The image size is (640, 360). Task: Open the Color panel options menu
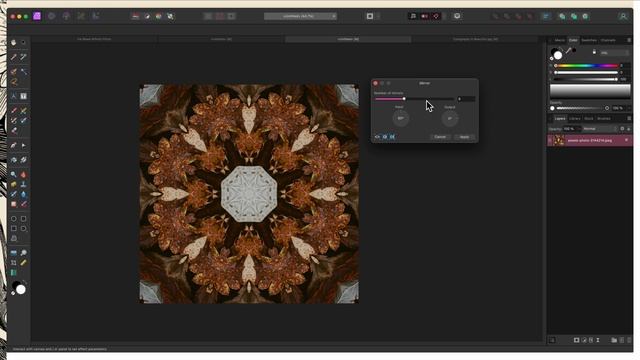coord(629,40)
